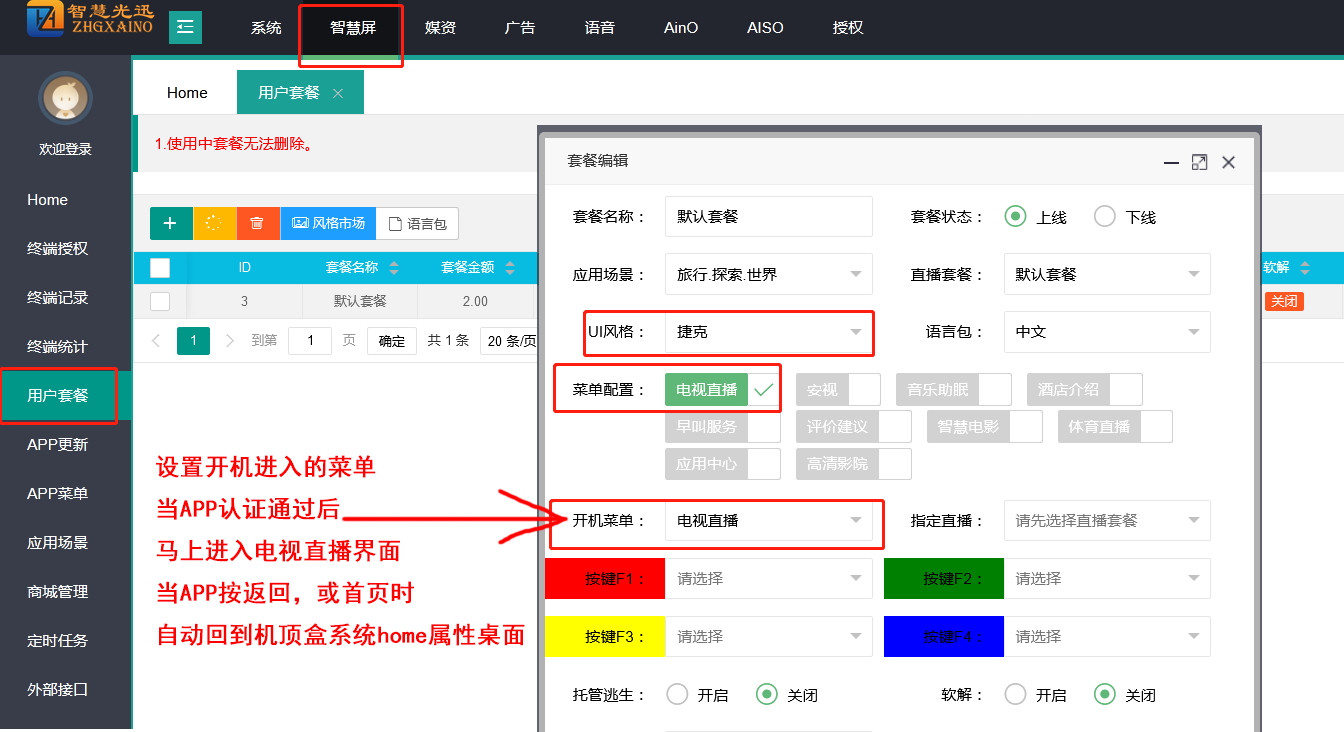The width and height of the screenshot is (1344, 732).
Task: Click the green add package plus icon
Action: click(x=170, y=223)
